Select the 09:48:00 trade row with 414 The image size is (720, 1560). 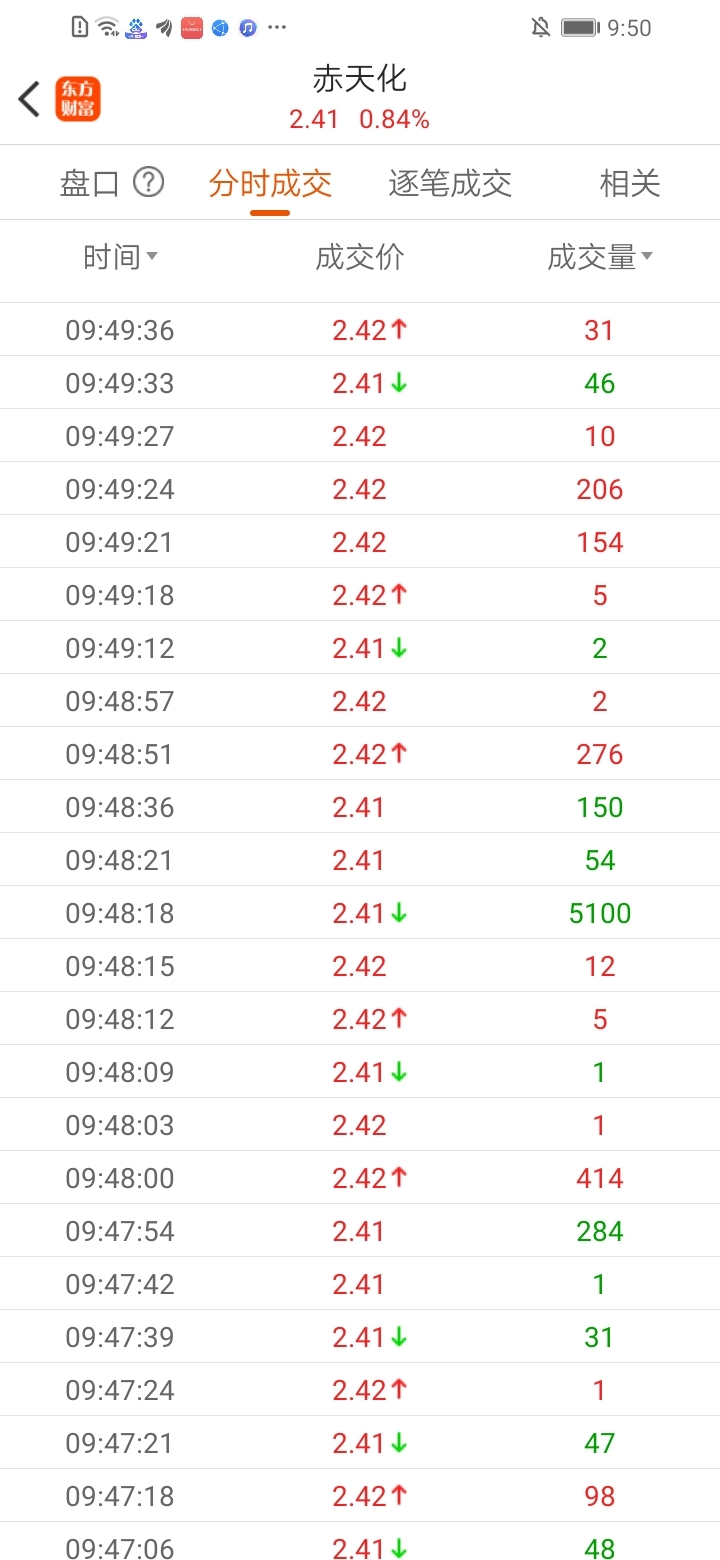click(x=360, y=1178)
